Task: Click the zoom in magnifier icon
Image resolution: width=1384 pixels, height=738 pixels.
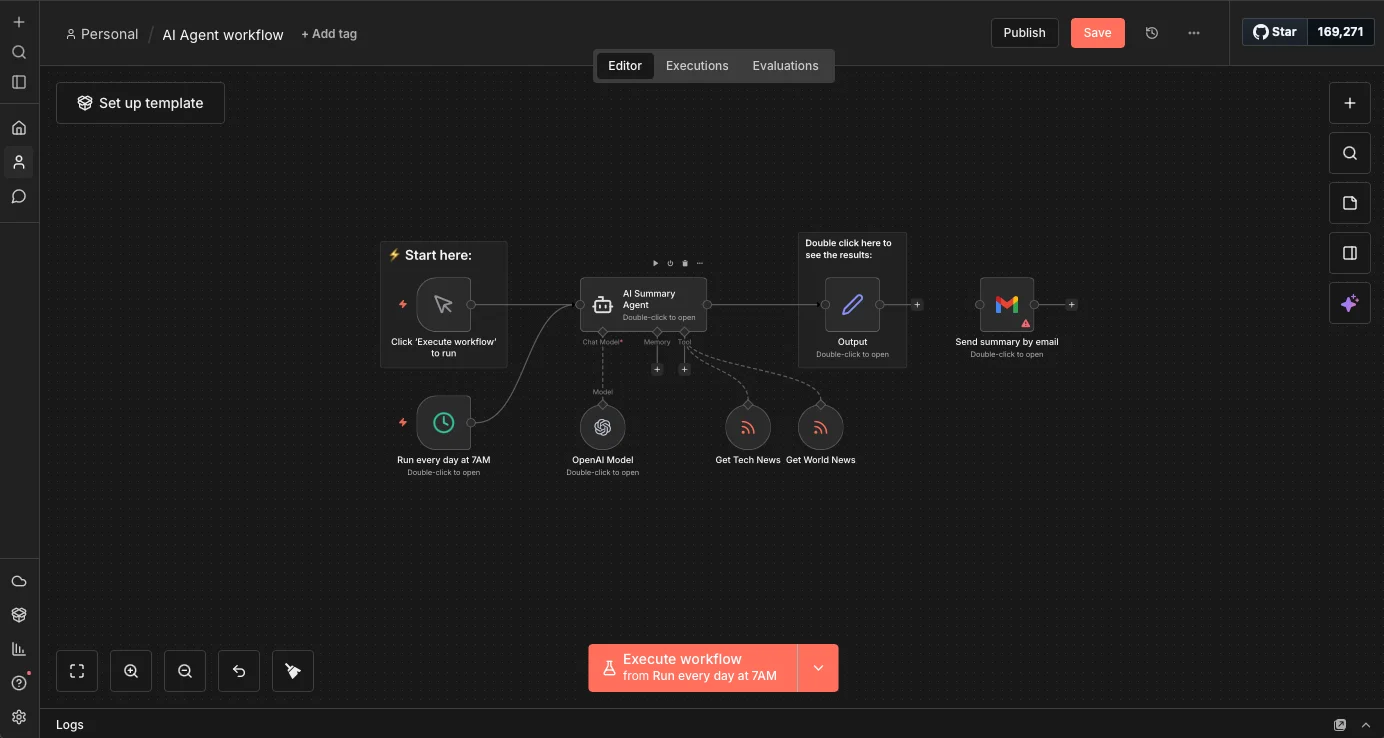Action: click(131, 671)
